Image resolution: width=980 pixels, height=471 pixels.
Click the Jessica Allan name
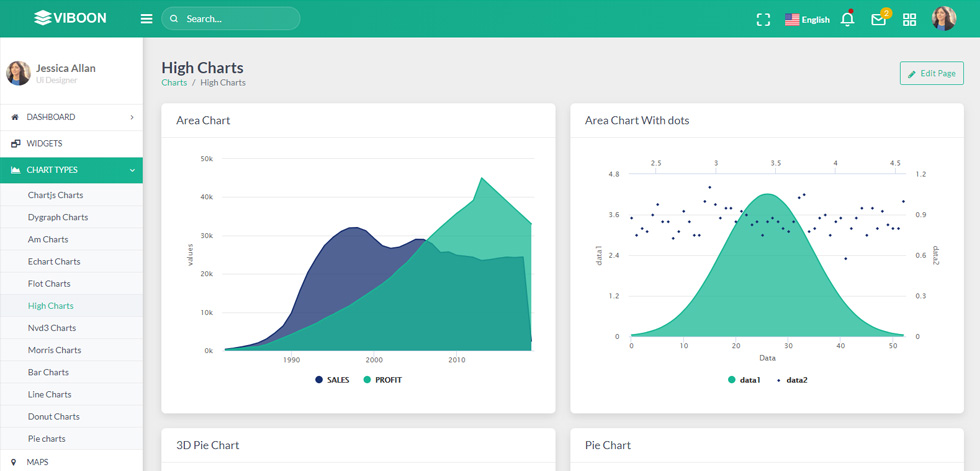coord(66,68)
